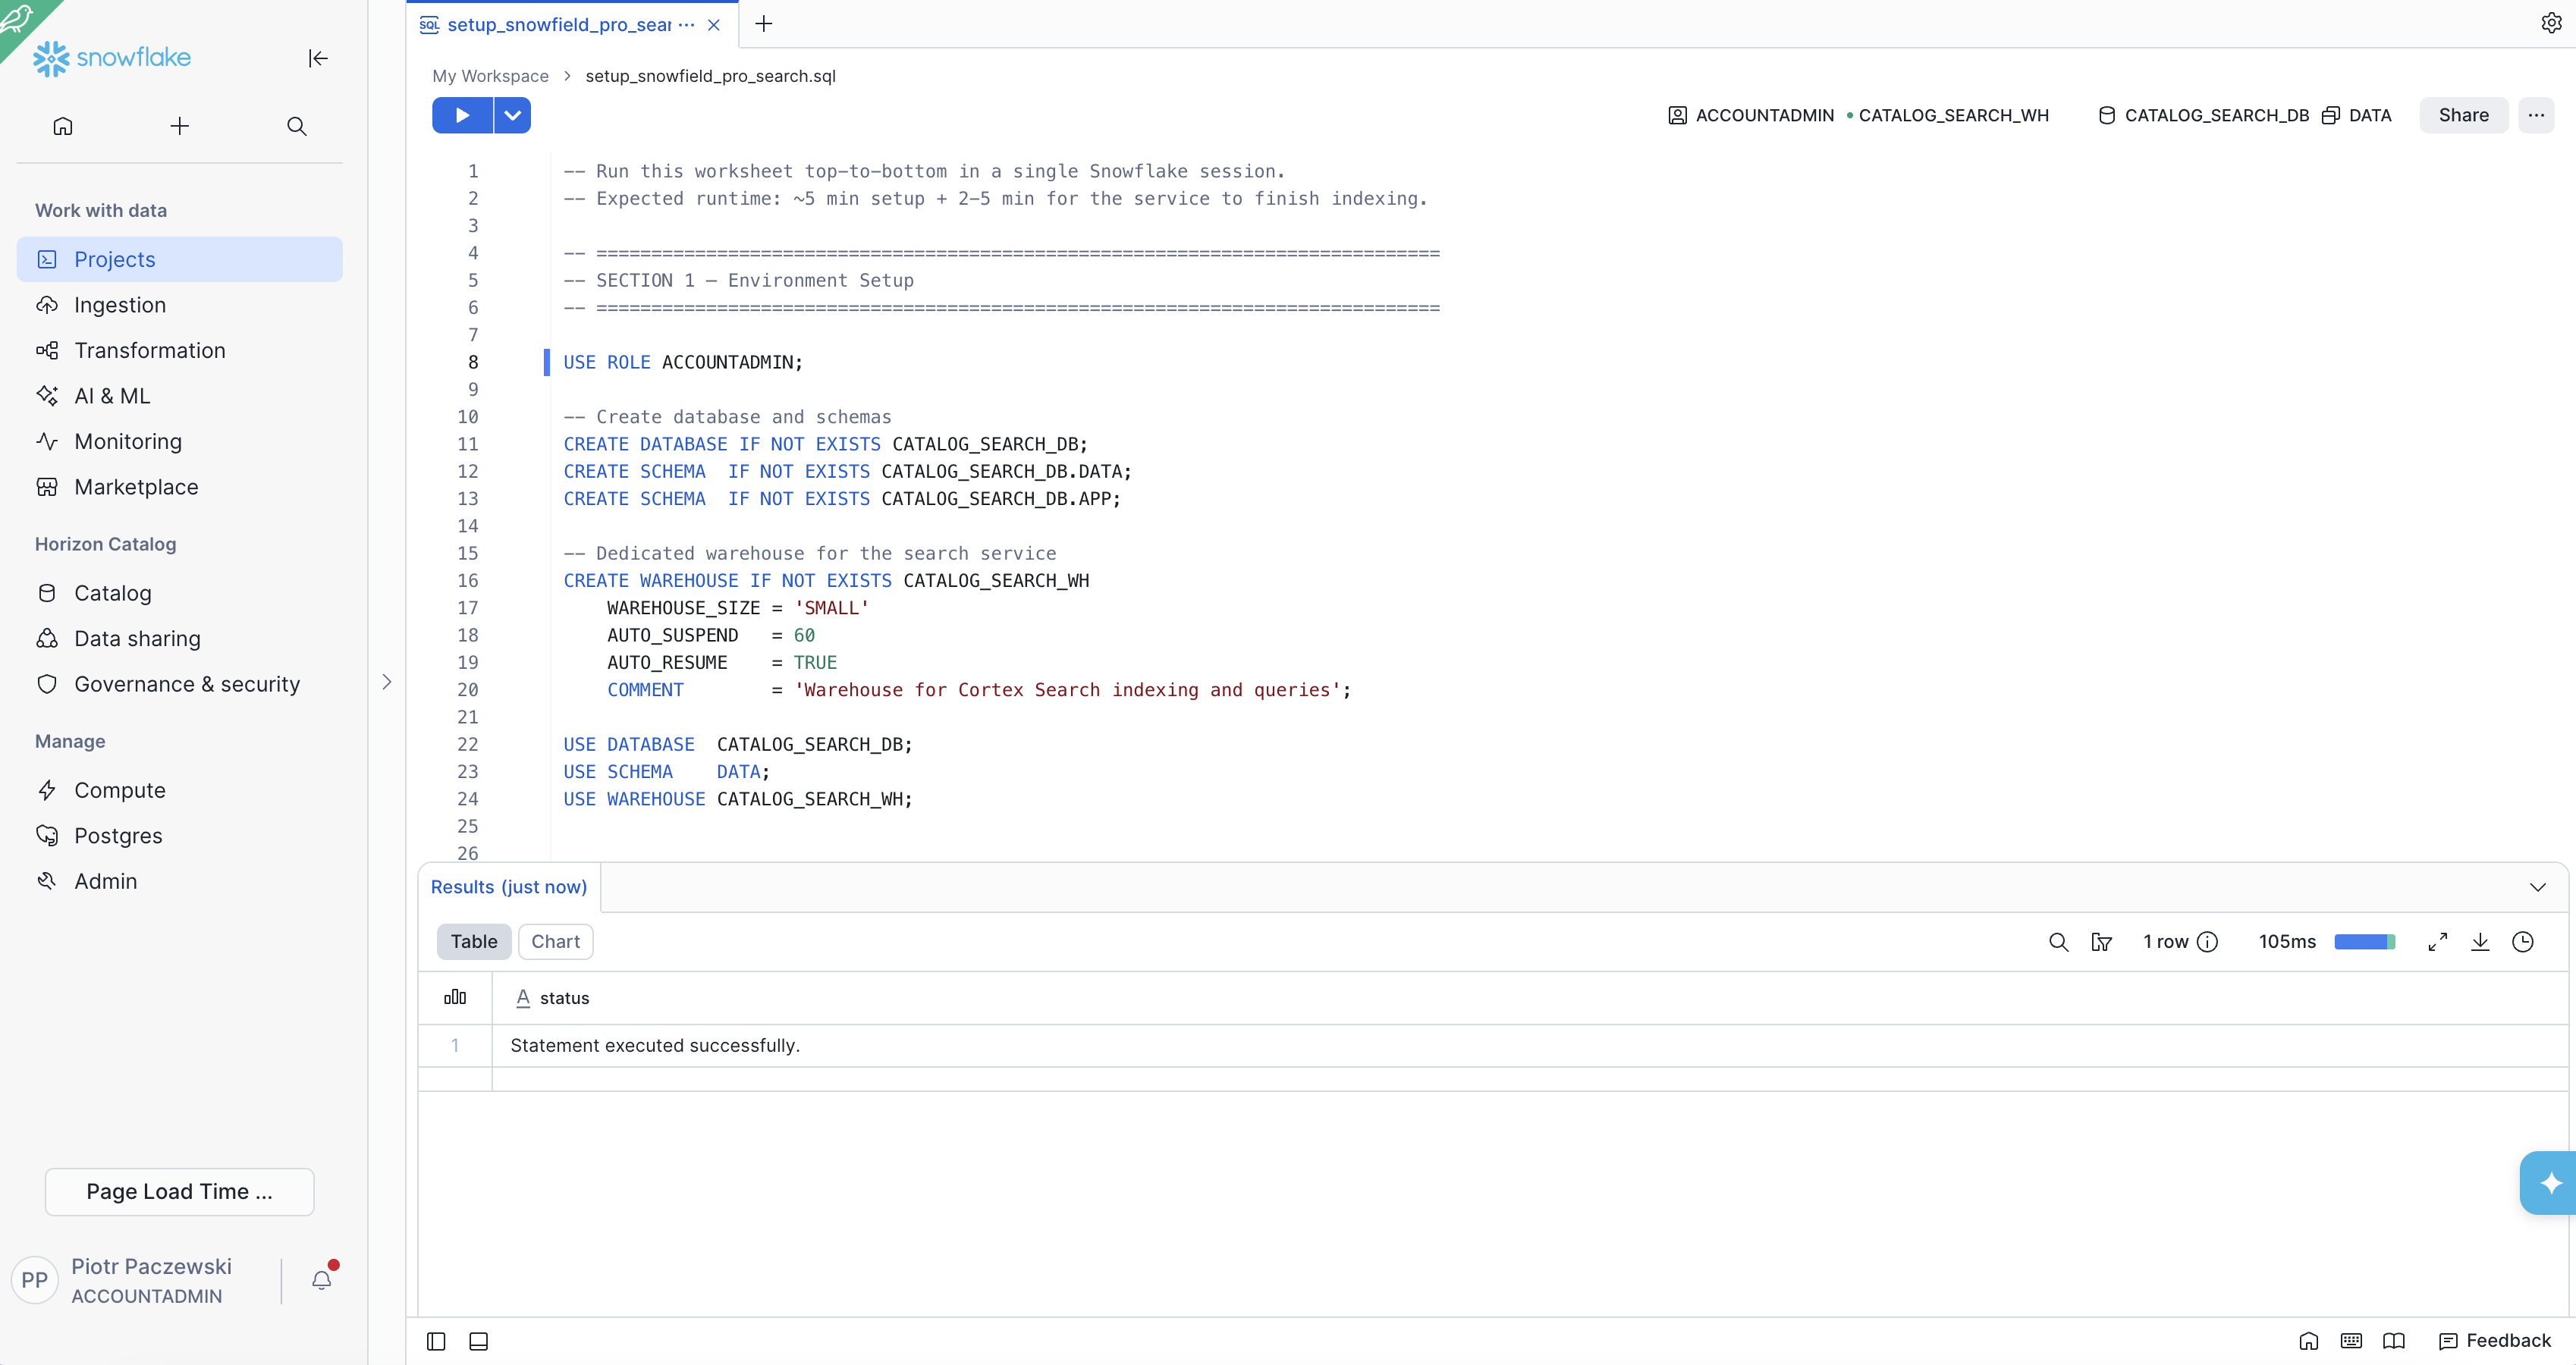Go to Snowflake home icon
The width and height of the screenshot is (2576, 1365).
click(x=63, y=126)
